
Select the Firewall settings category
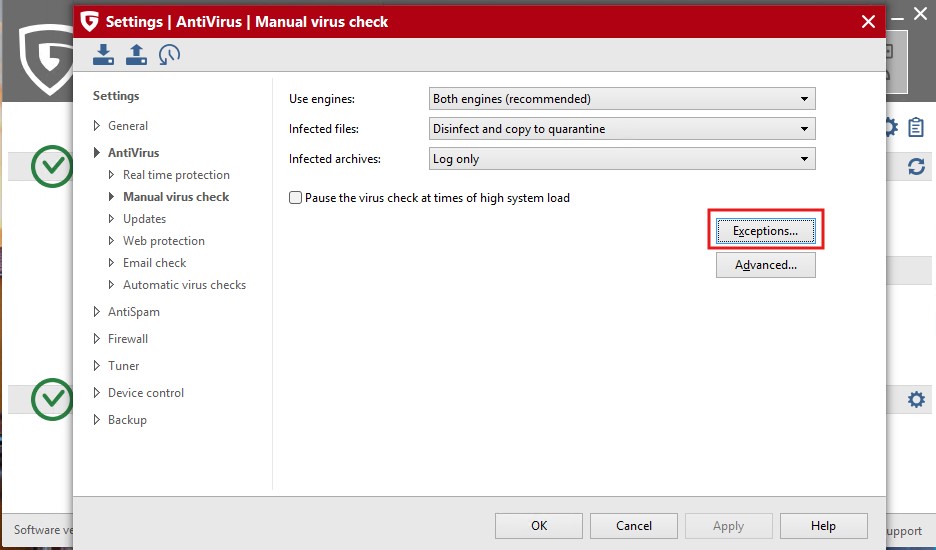coord(128,339)
